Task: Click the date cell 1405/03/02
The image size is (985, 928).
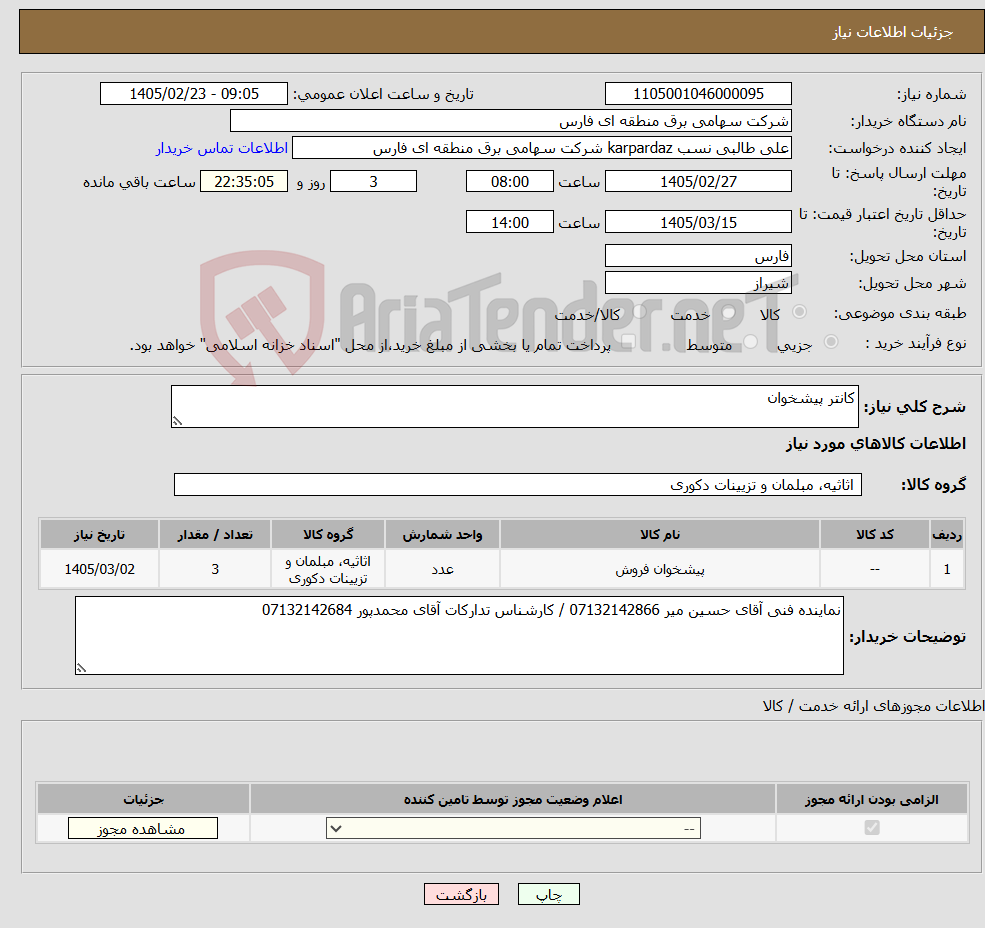Action: click(99, 569)
